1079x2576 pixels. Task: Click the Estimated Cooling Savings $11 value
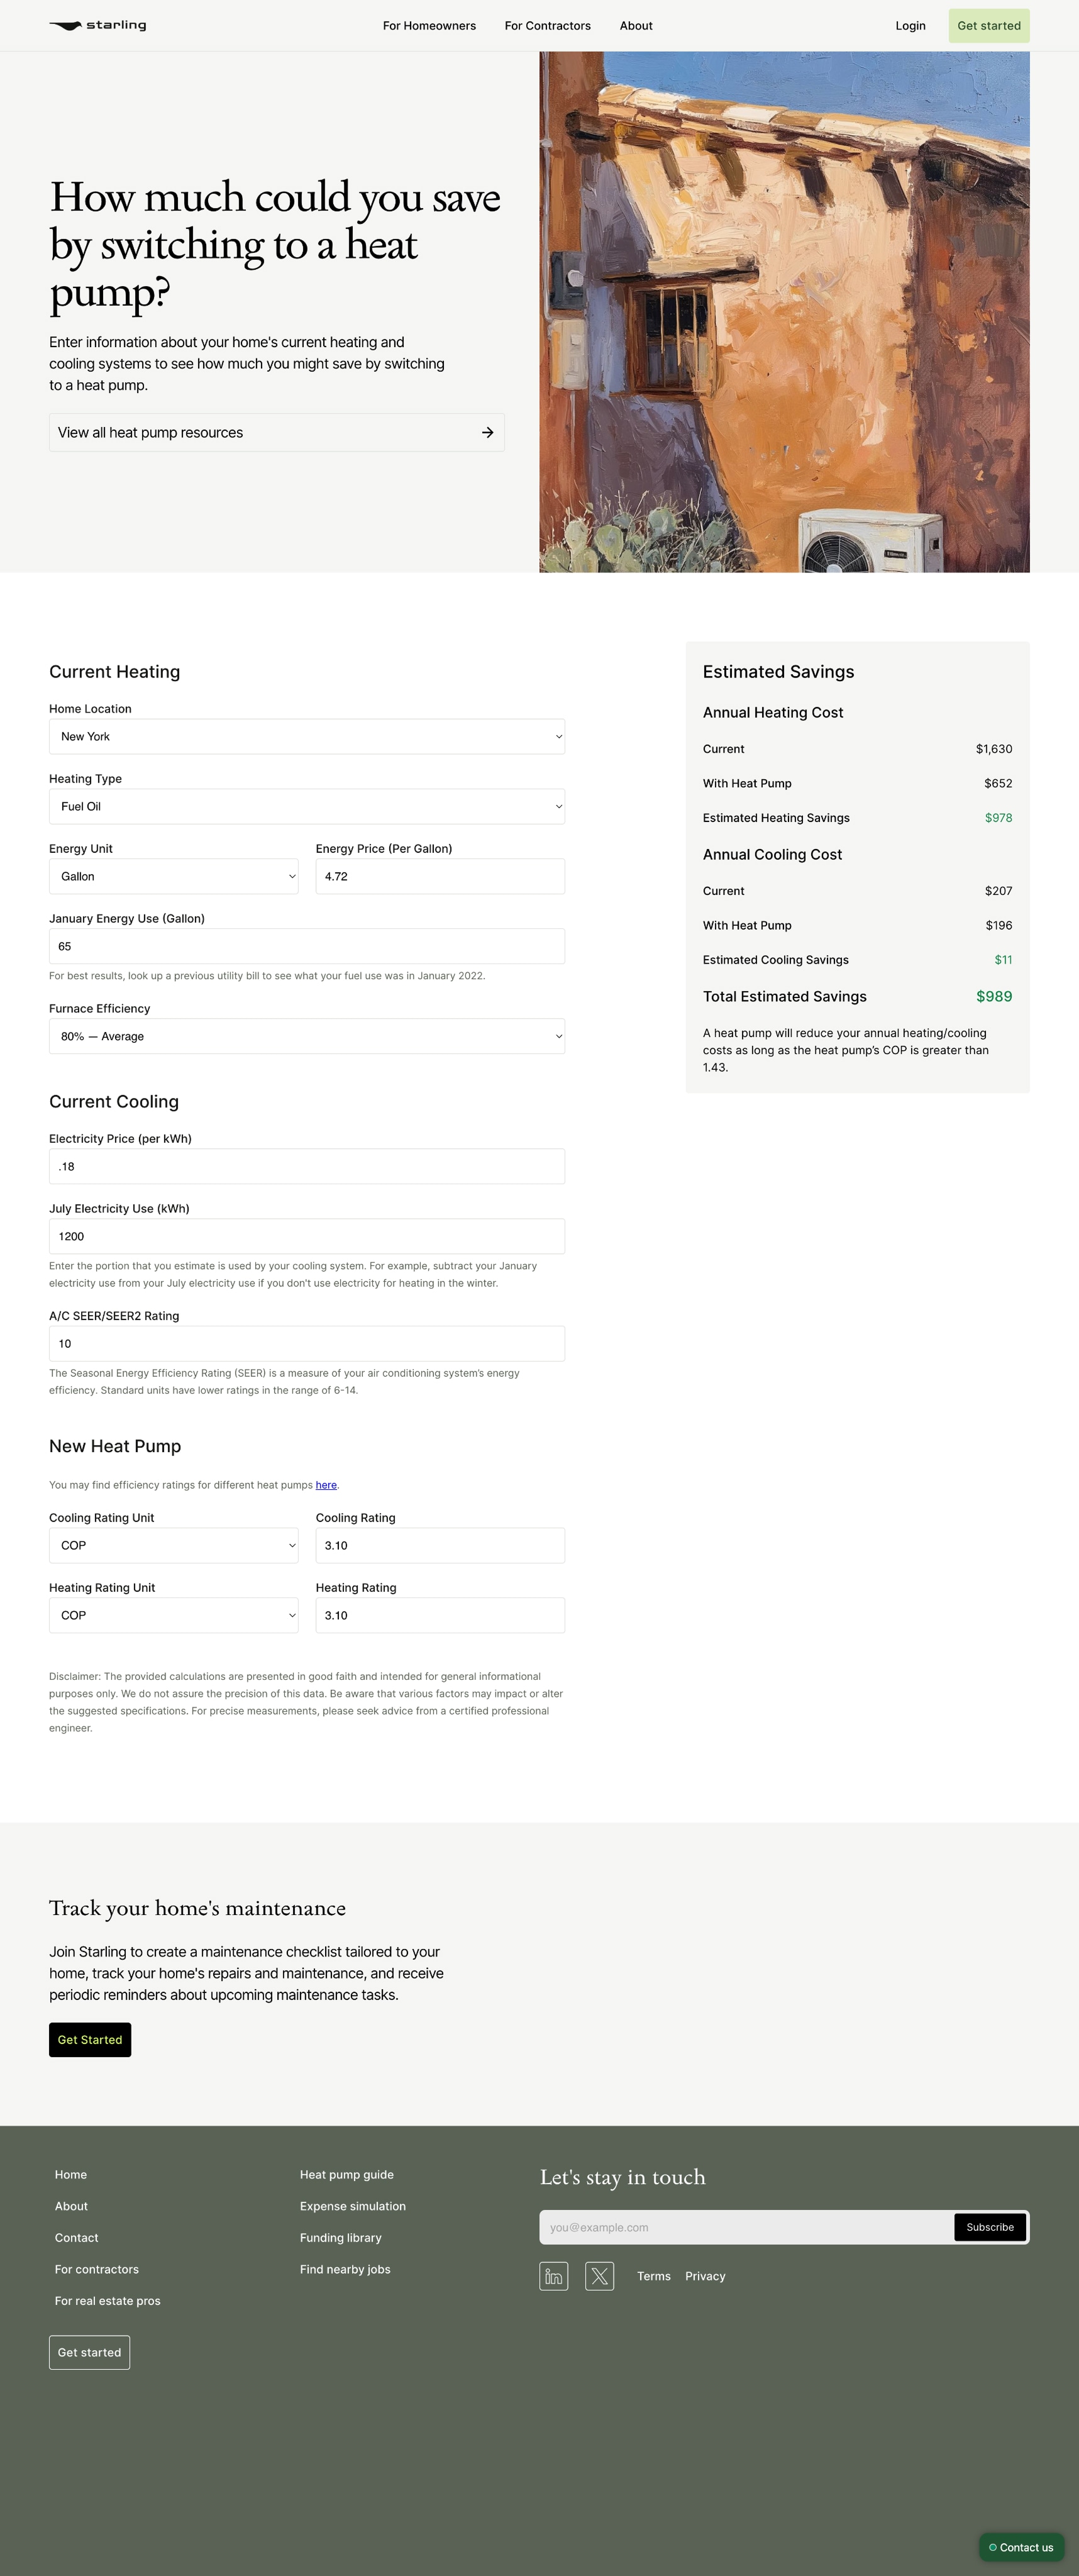1003,960
